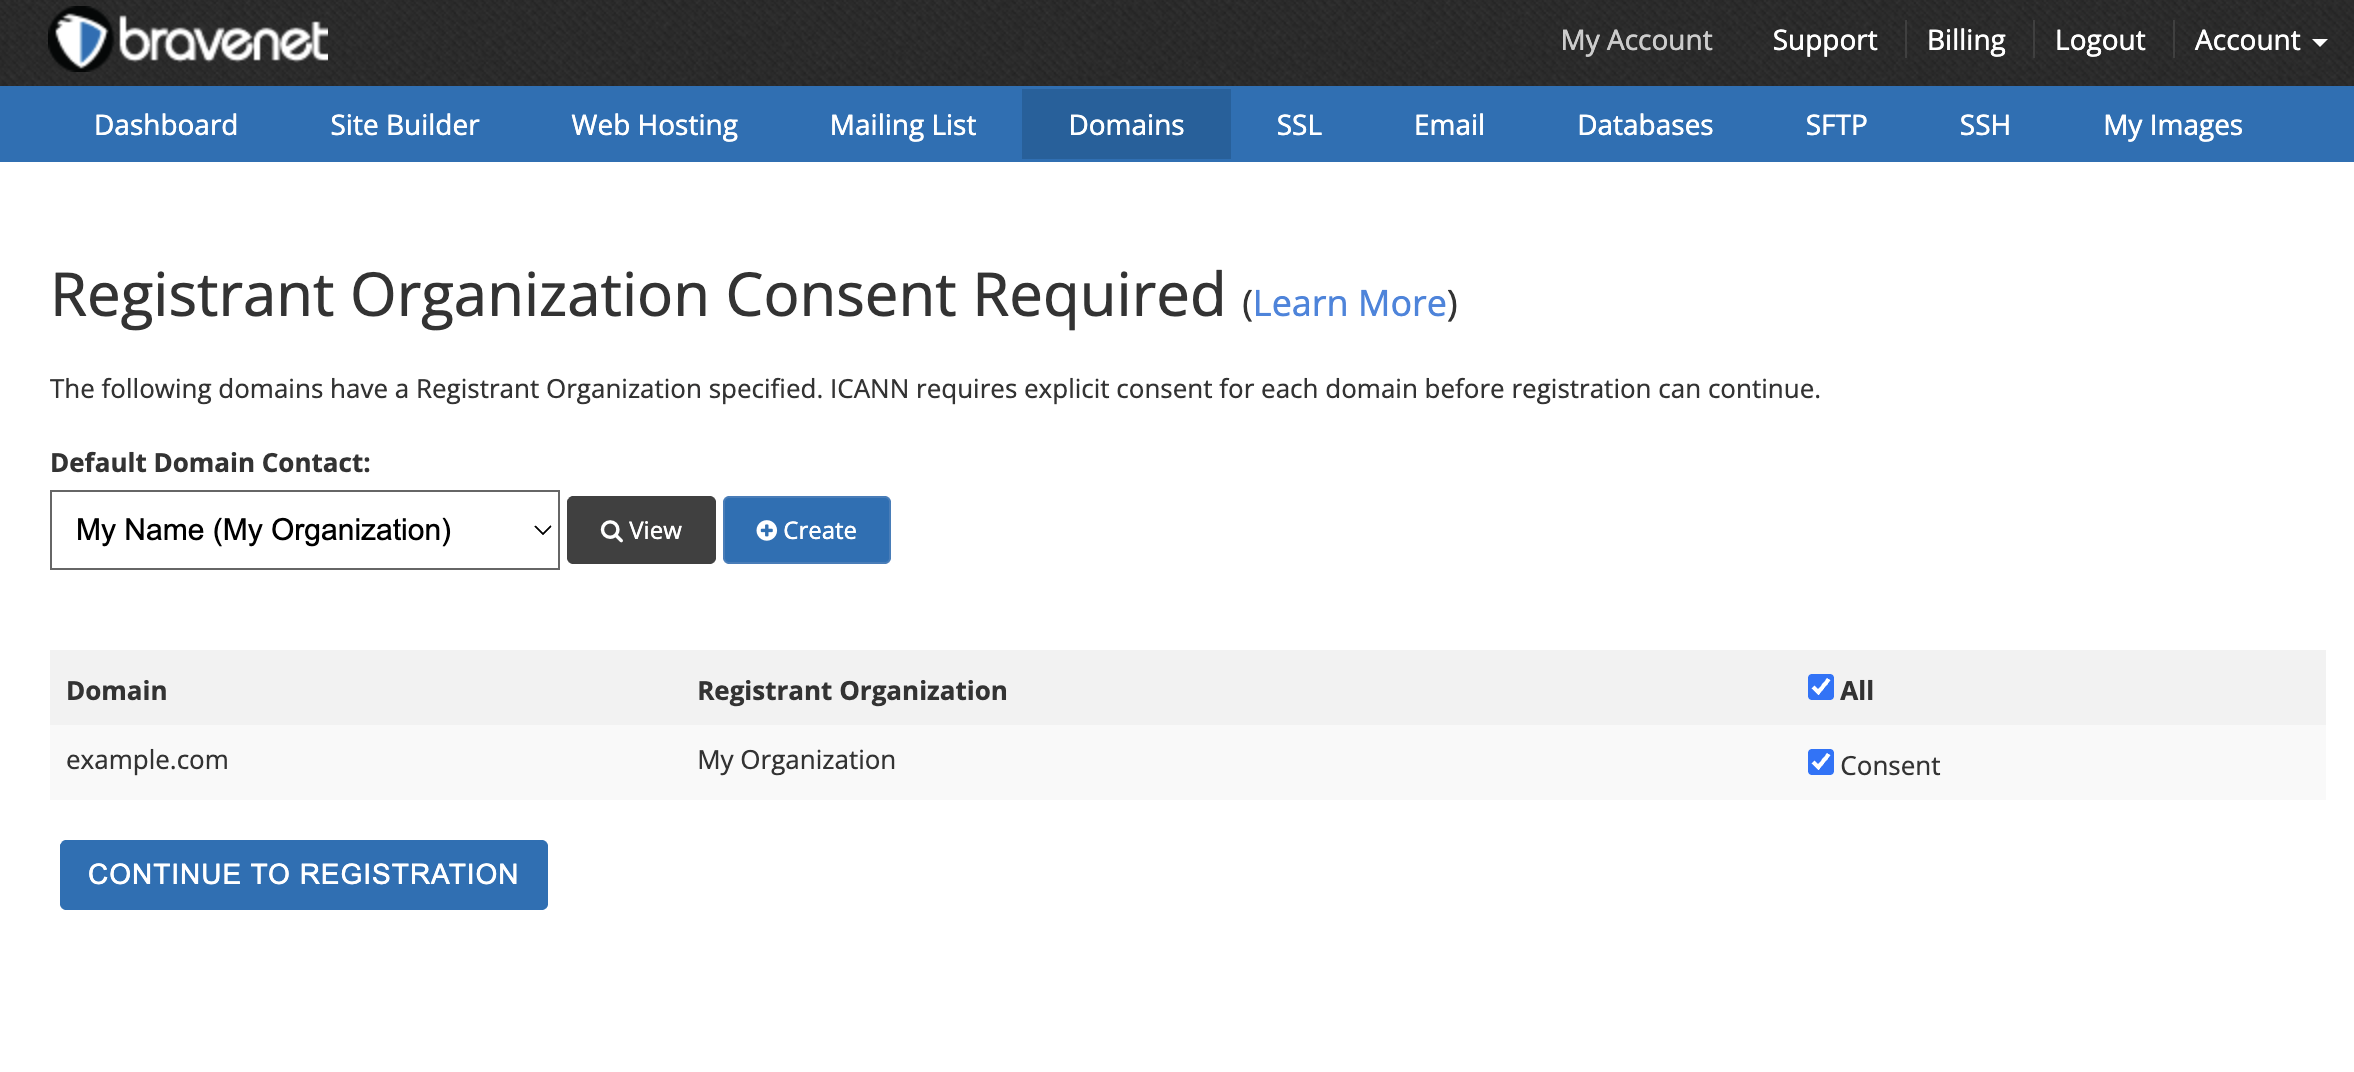
Task: Follow the Learn More link
Action: click(x=1349, y=304)
